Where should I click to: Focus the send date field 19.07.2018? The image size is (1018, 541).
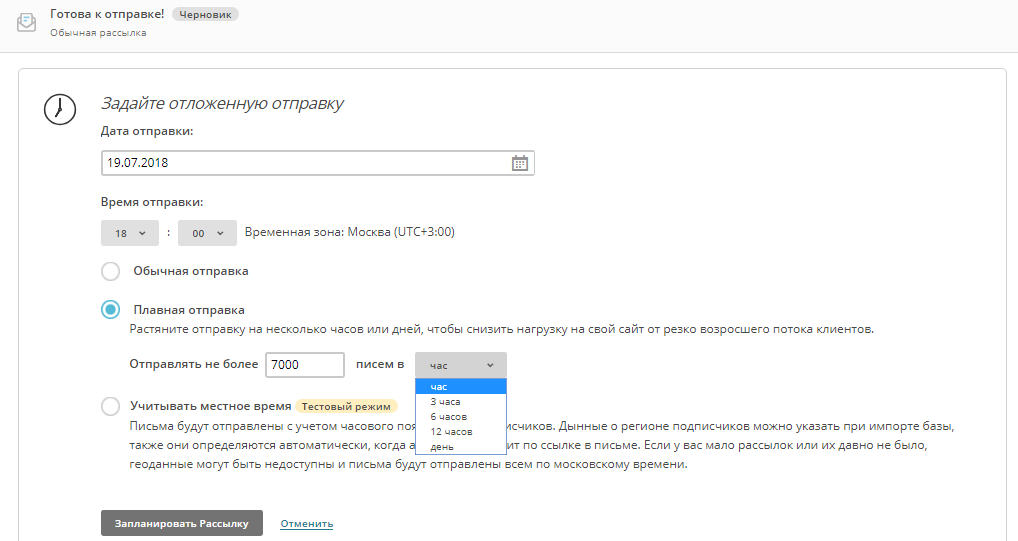point(300,162)
